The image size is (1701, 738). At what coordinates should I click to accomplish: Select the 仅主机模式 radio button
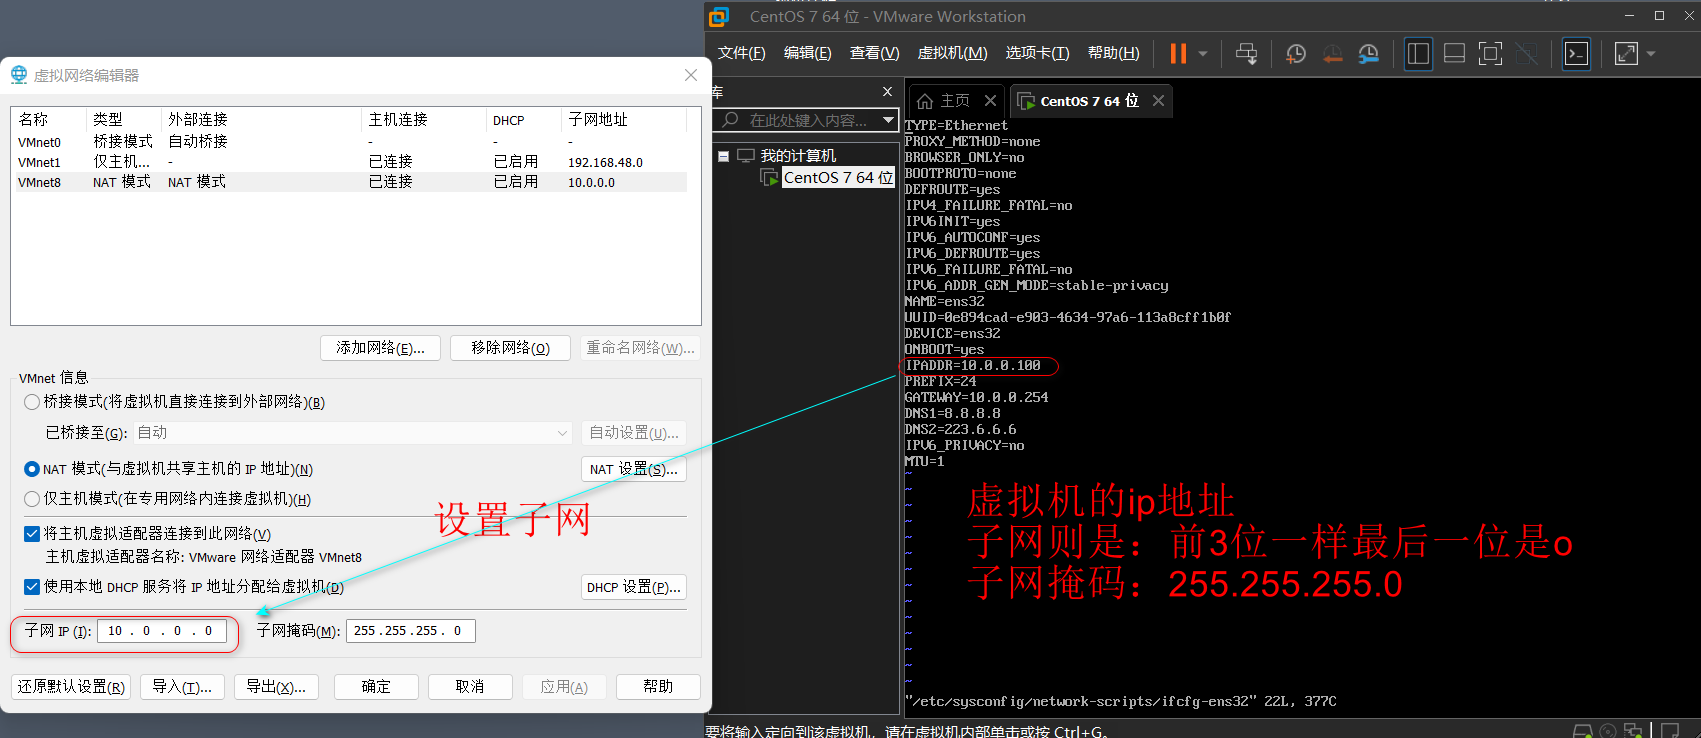(x=32, y=499)
